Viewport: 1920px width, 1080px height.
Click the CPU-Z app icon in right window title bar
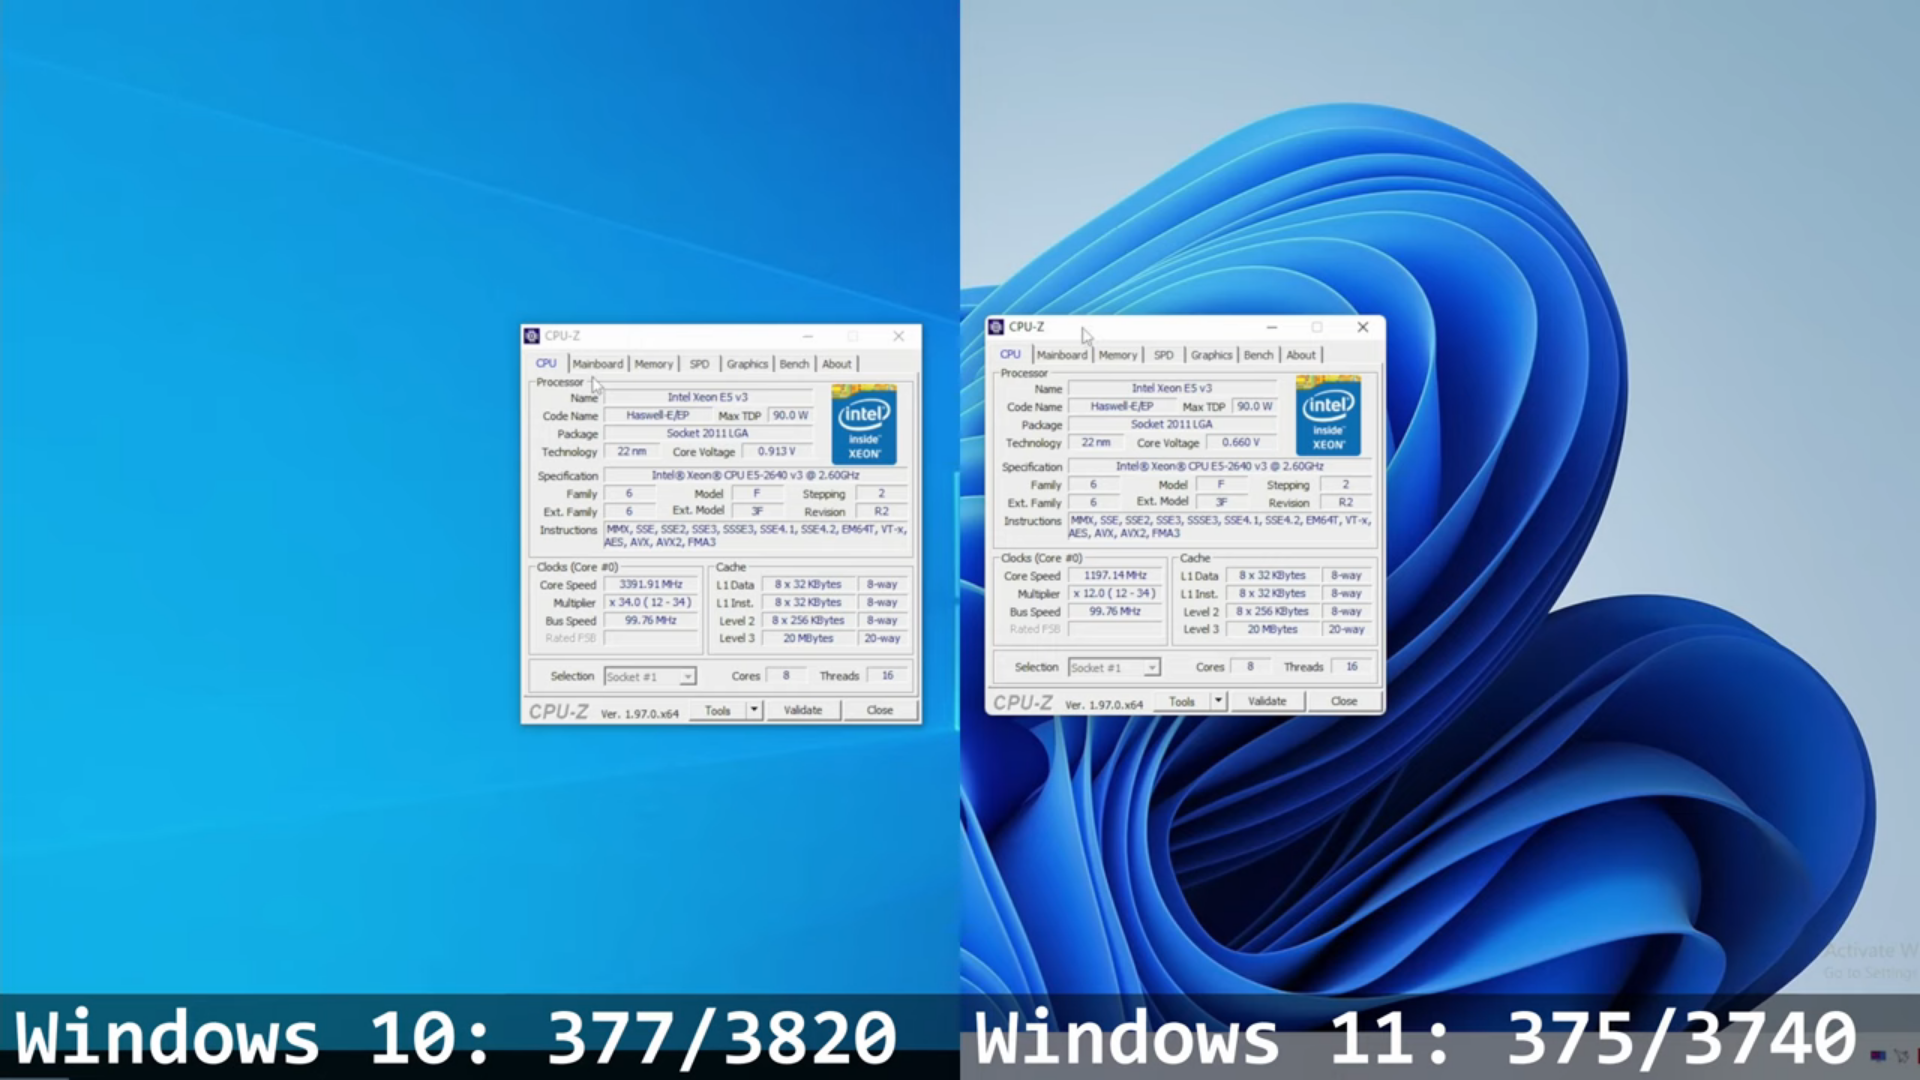pyautogui.click(x=996, y=327)
